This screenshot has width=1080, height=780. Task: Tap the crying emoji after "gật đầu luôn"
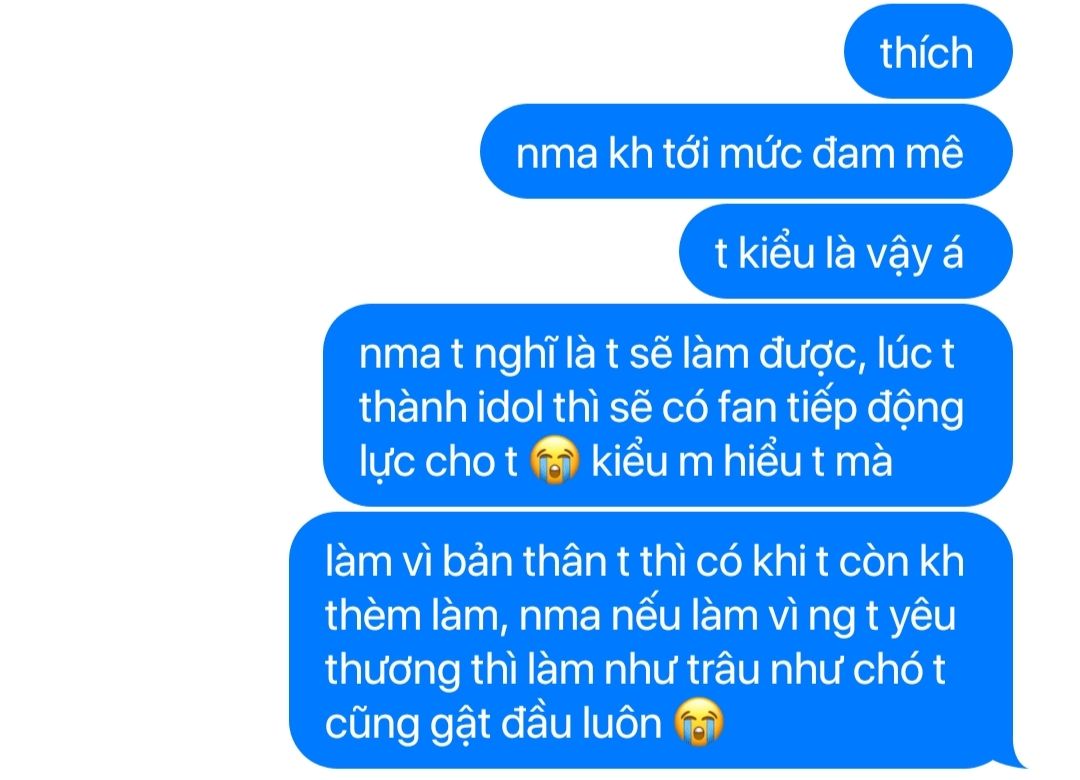pos(698,721)
